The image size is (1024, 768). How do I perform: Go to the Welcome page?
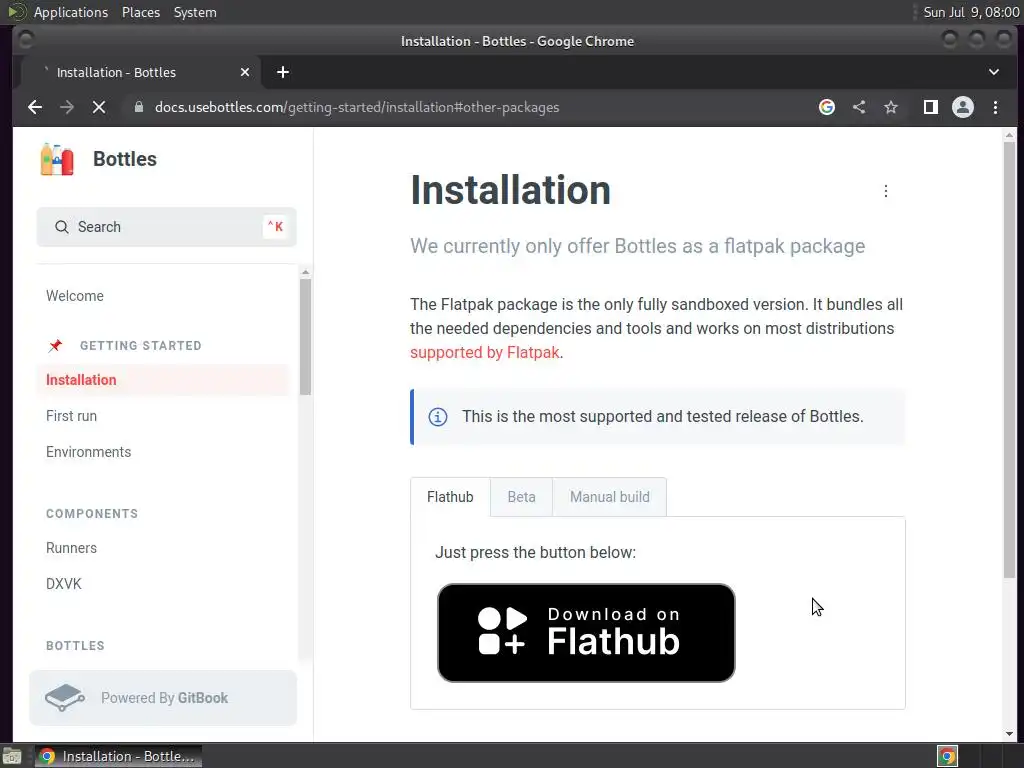click(x=74, y=296)
